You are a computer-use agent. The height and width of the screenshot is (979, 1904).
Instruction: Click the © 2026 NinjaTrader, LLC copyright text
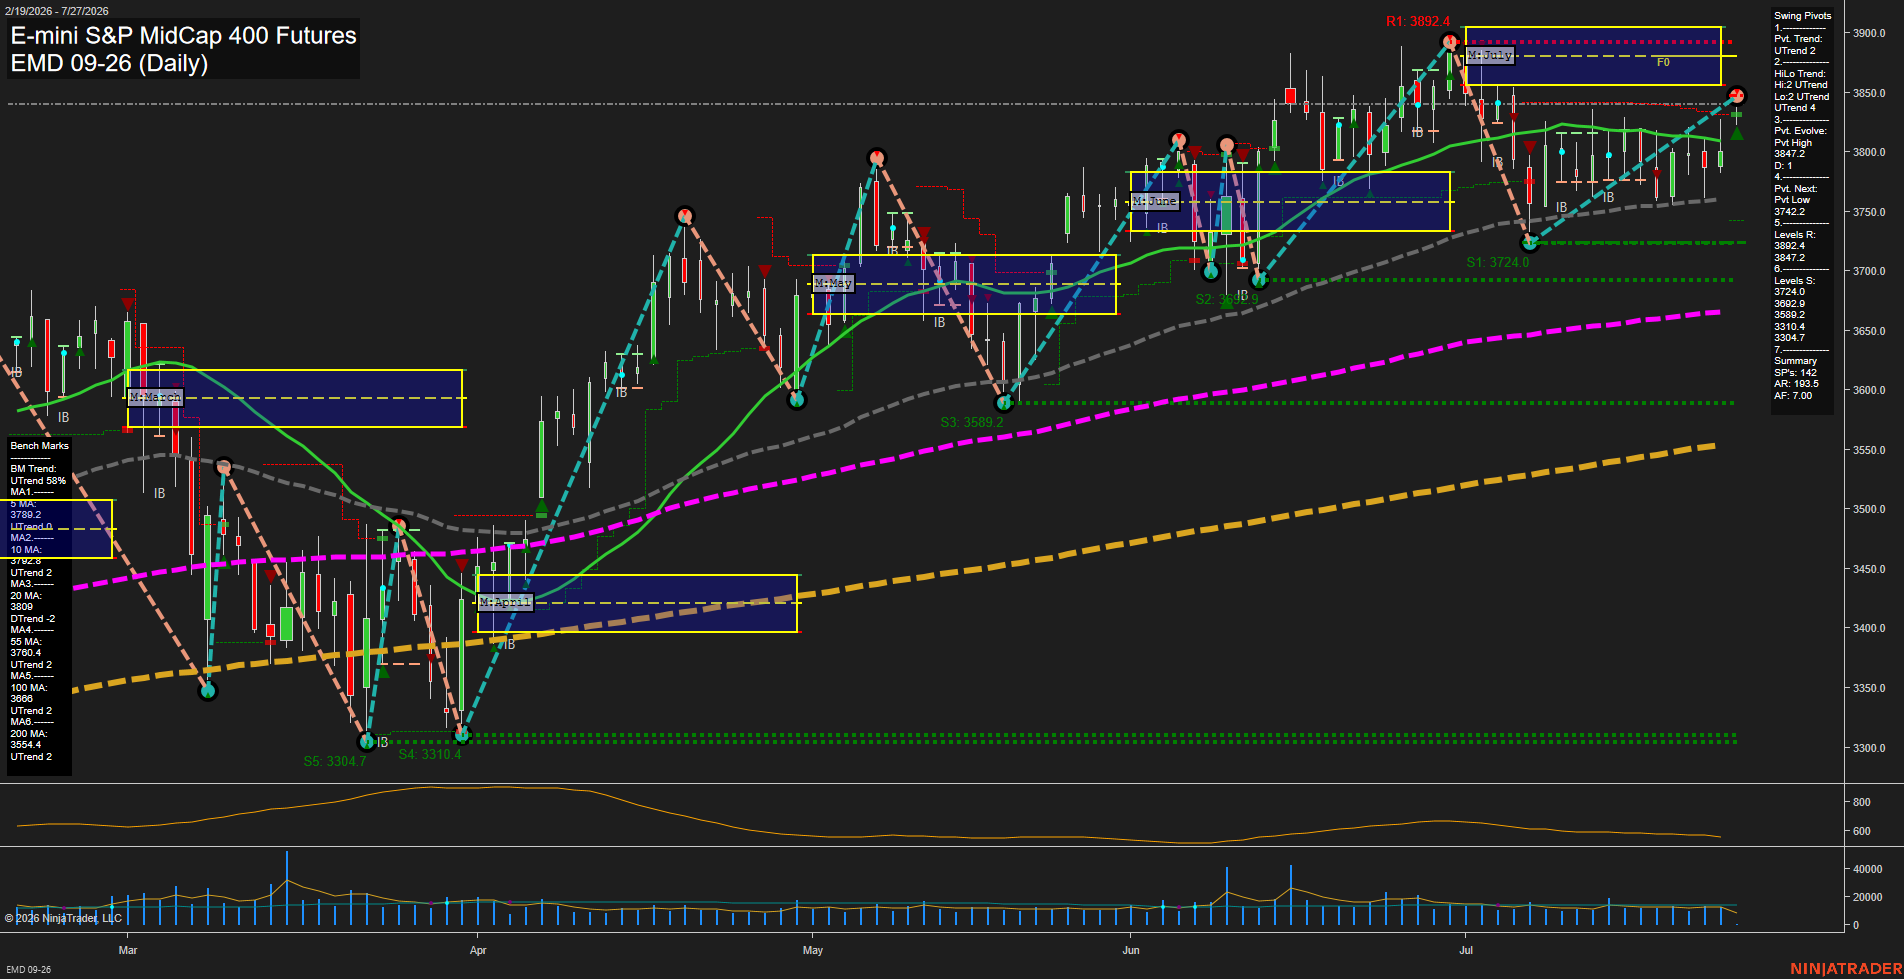point(63,918)
